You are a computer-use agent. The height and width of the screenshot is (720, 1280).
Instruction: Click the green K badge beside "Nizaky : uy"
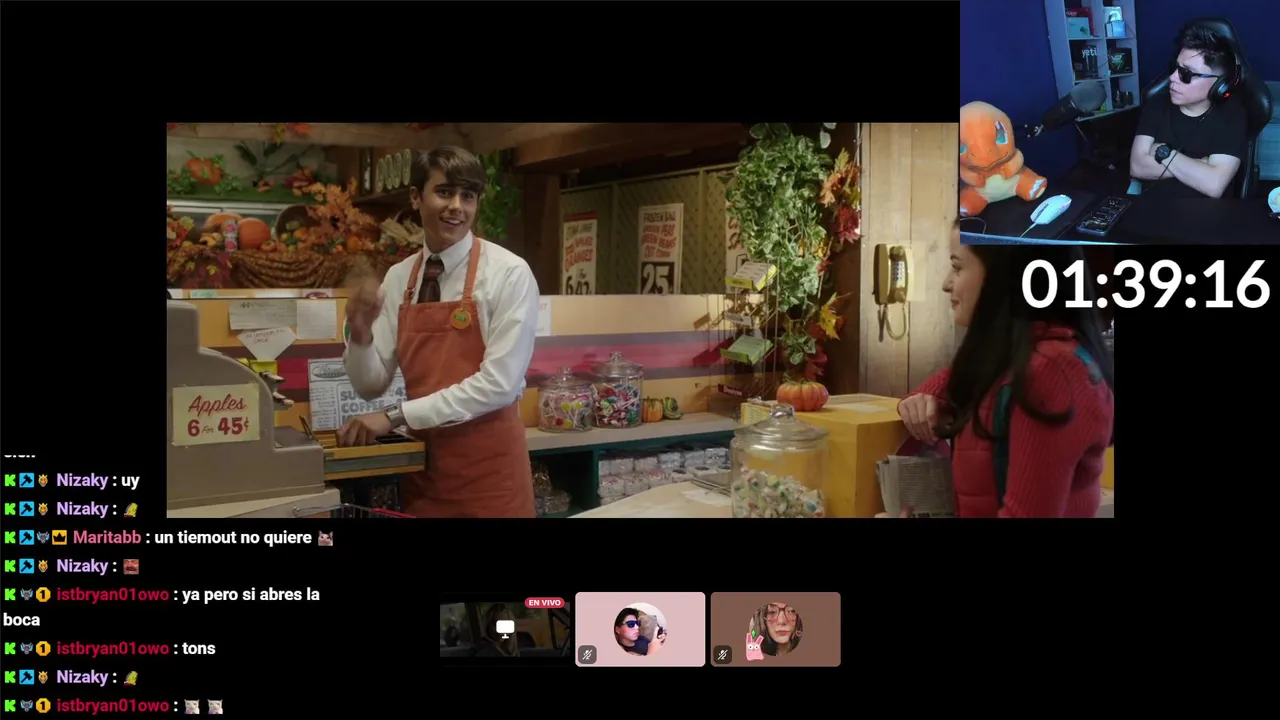point(10,481)
